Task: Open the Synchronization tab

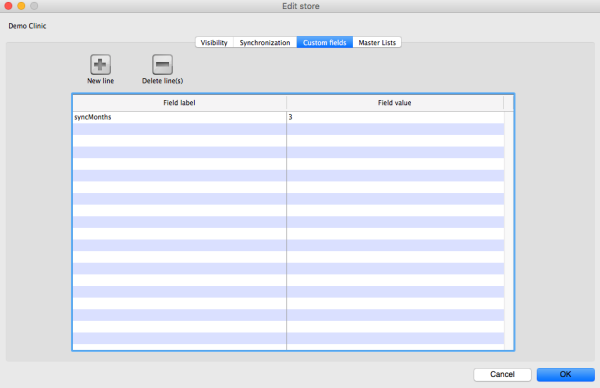Action: (265, 42)
